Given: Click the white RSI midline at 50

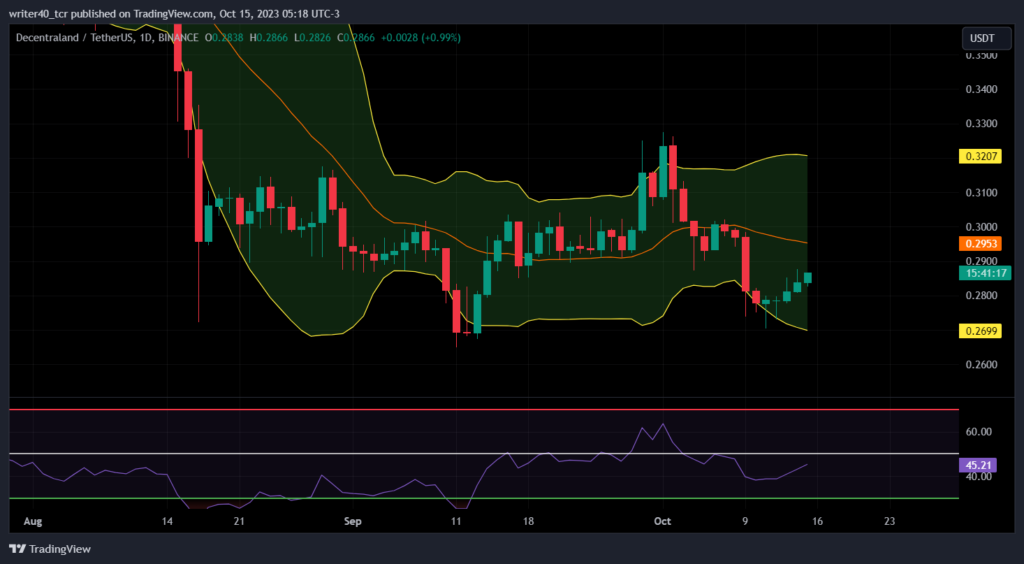Looking at the screenshot, I should tap(484, 453).
